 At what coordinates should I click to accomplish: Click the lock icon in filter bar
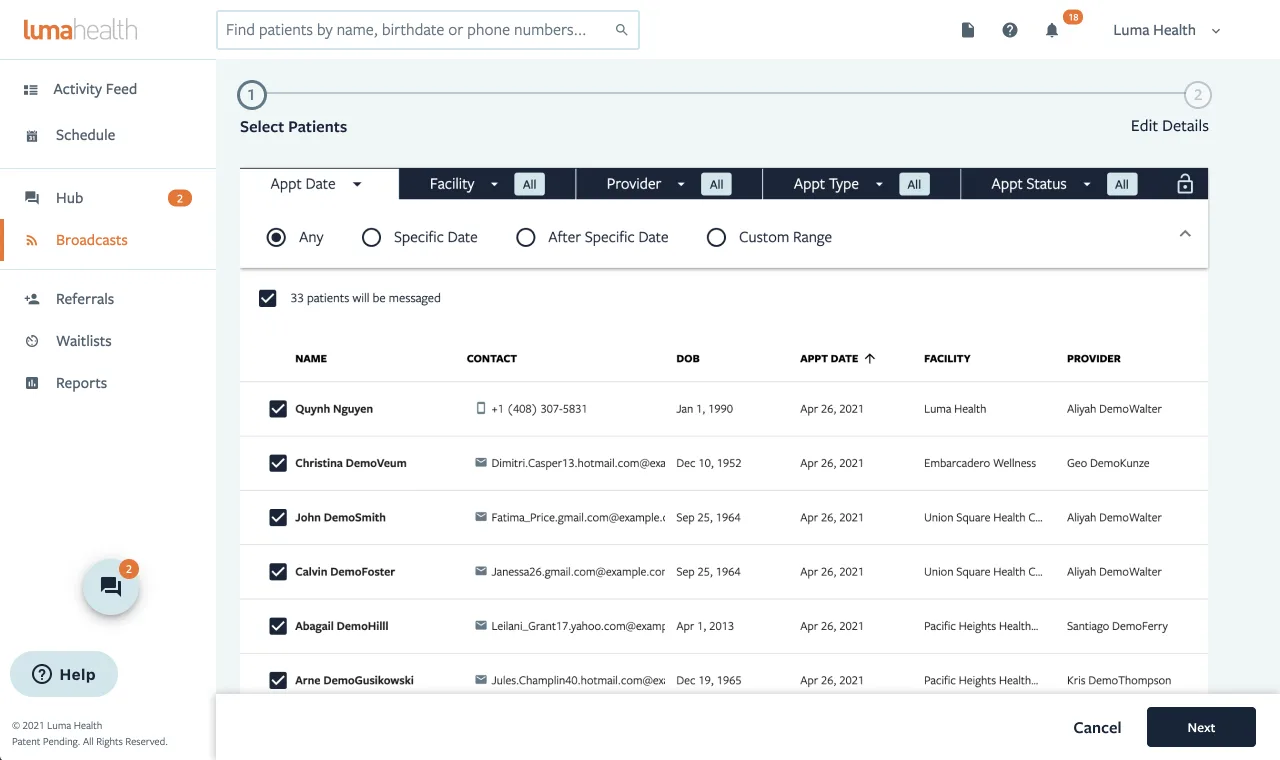1185,184
